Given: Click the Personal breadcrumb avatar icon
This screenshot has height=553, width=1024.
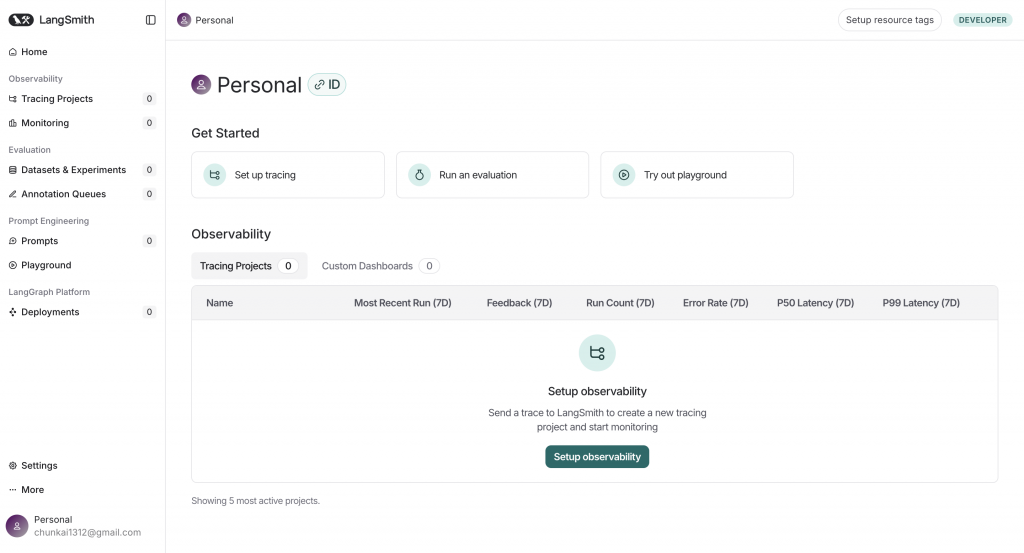Looking at the screenshot, I should (184, 20).
